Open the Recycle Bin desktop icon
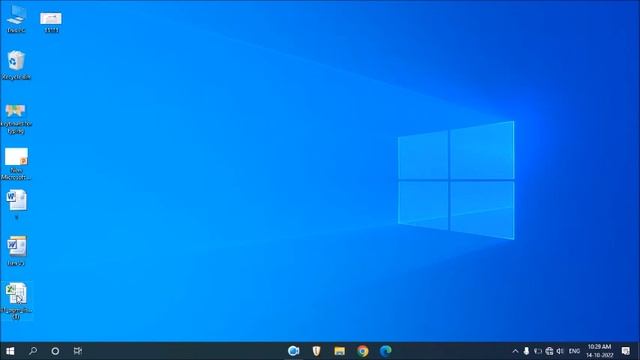Image resolution: width=640 pixels, height=360 pixels. pos(16,65)
